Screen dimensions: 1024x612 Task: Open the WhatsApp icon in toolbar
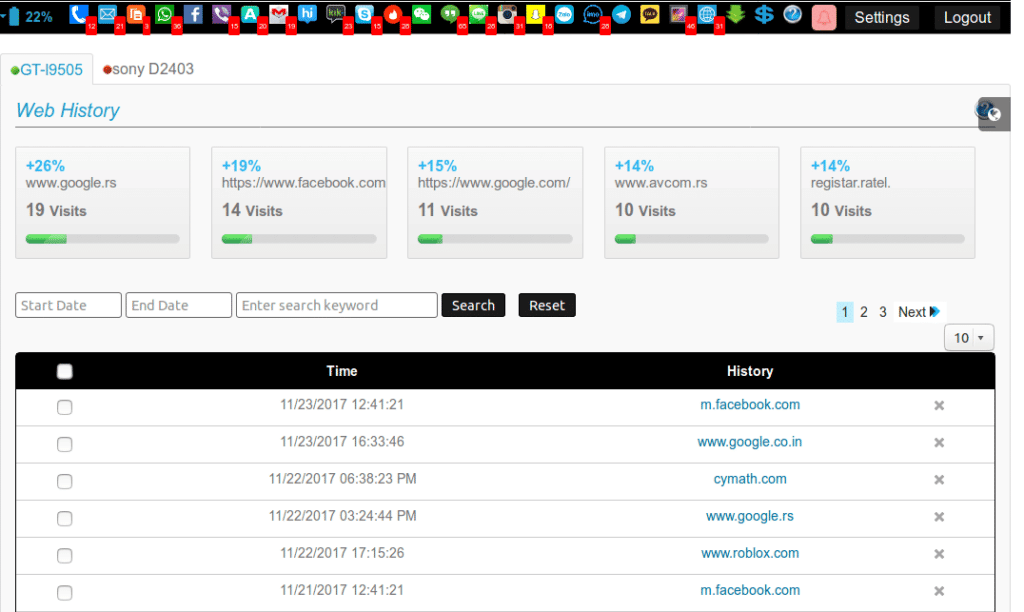coord(164,14)
